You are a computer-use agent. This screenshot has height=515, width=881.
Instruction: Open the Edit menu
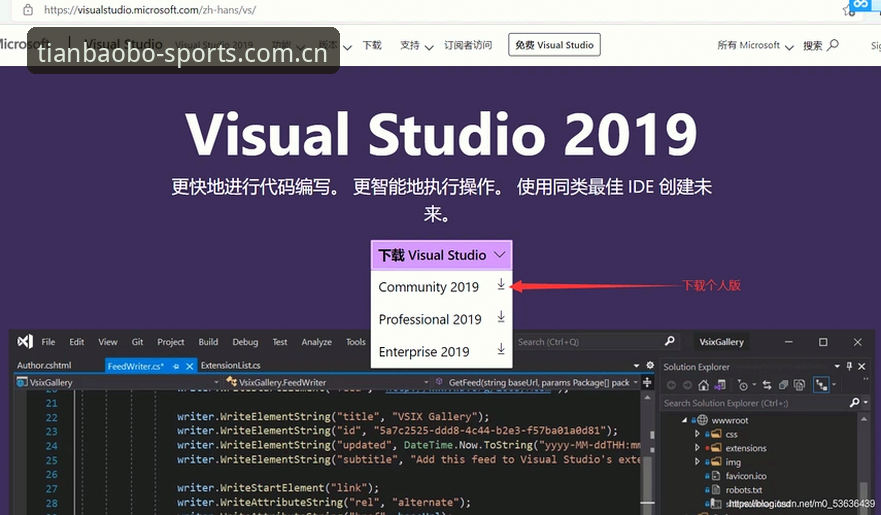[x=76, y=341]
